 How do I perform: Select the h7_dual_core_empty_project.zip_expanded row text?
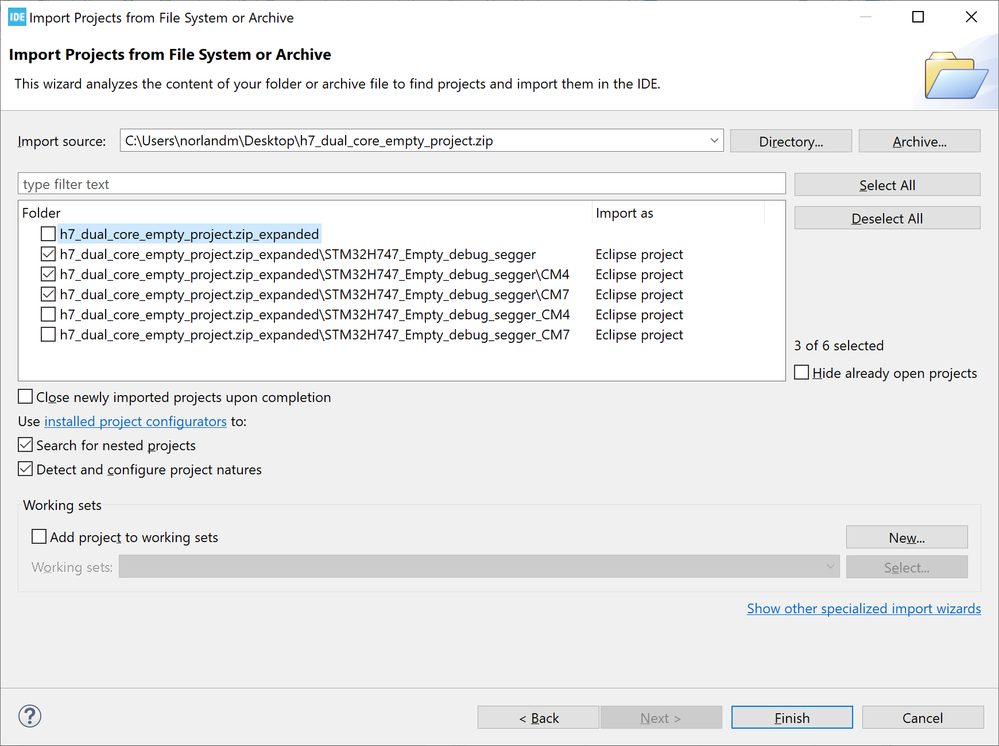189,234
